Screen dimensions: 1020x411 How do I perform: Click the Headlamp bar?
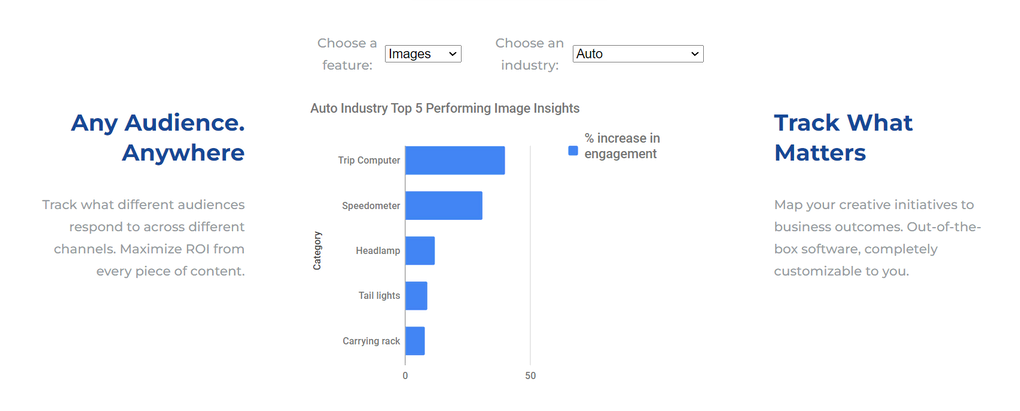[x=420, y=251]
